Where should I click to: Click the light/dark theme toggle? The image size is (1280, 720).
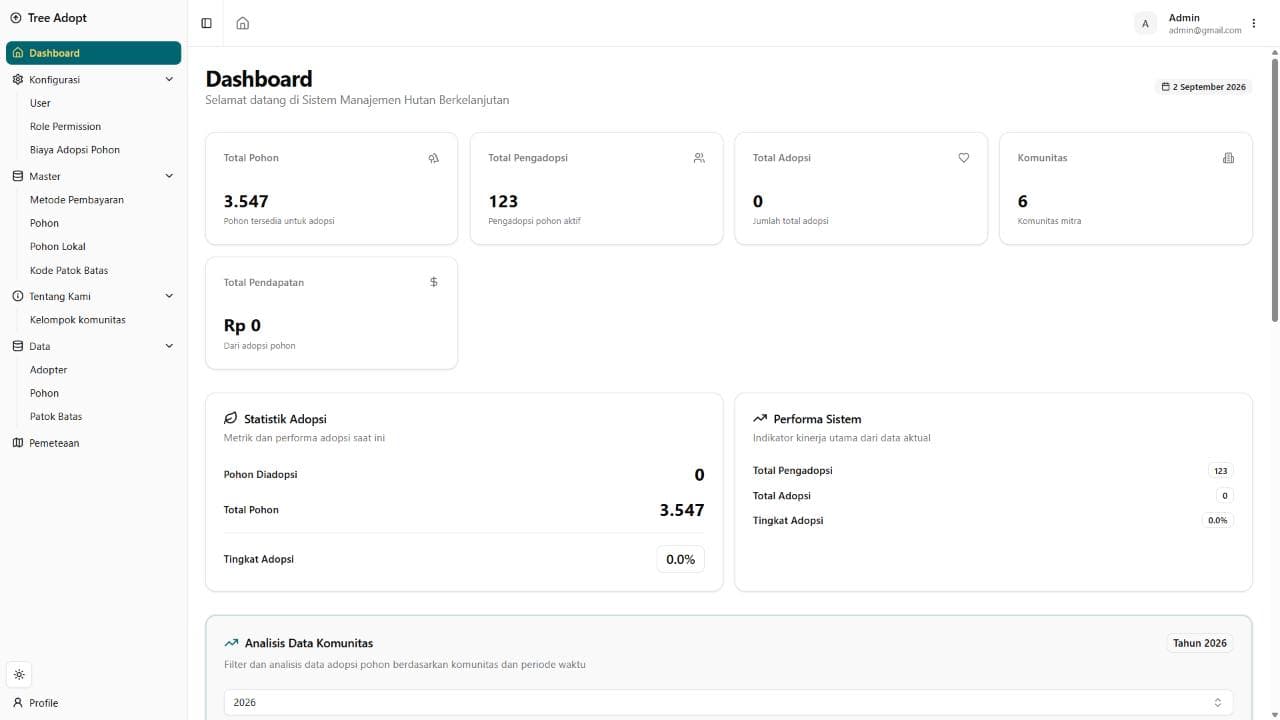19,675
